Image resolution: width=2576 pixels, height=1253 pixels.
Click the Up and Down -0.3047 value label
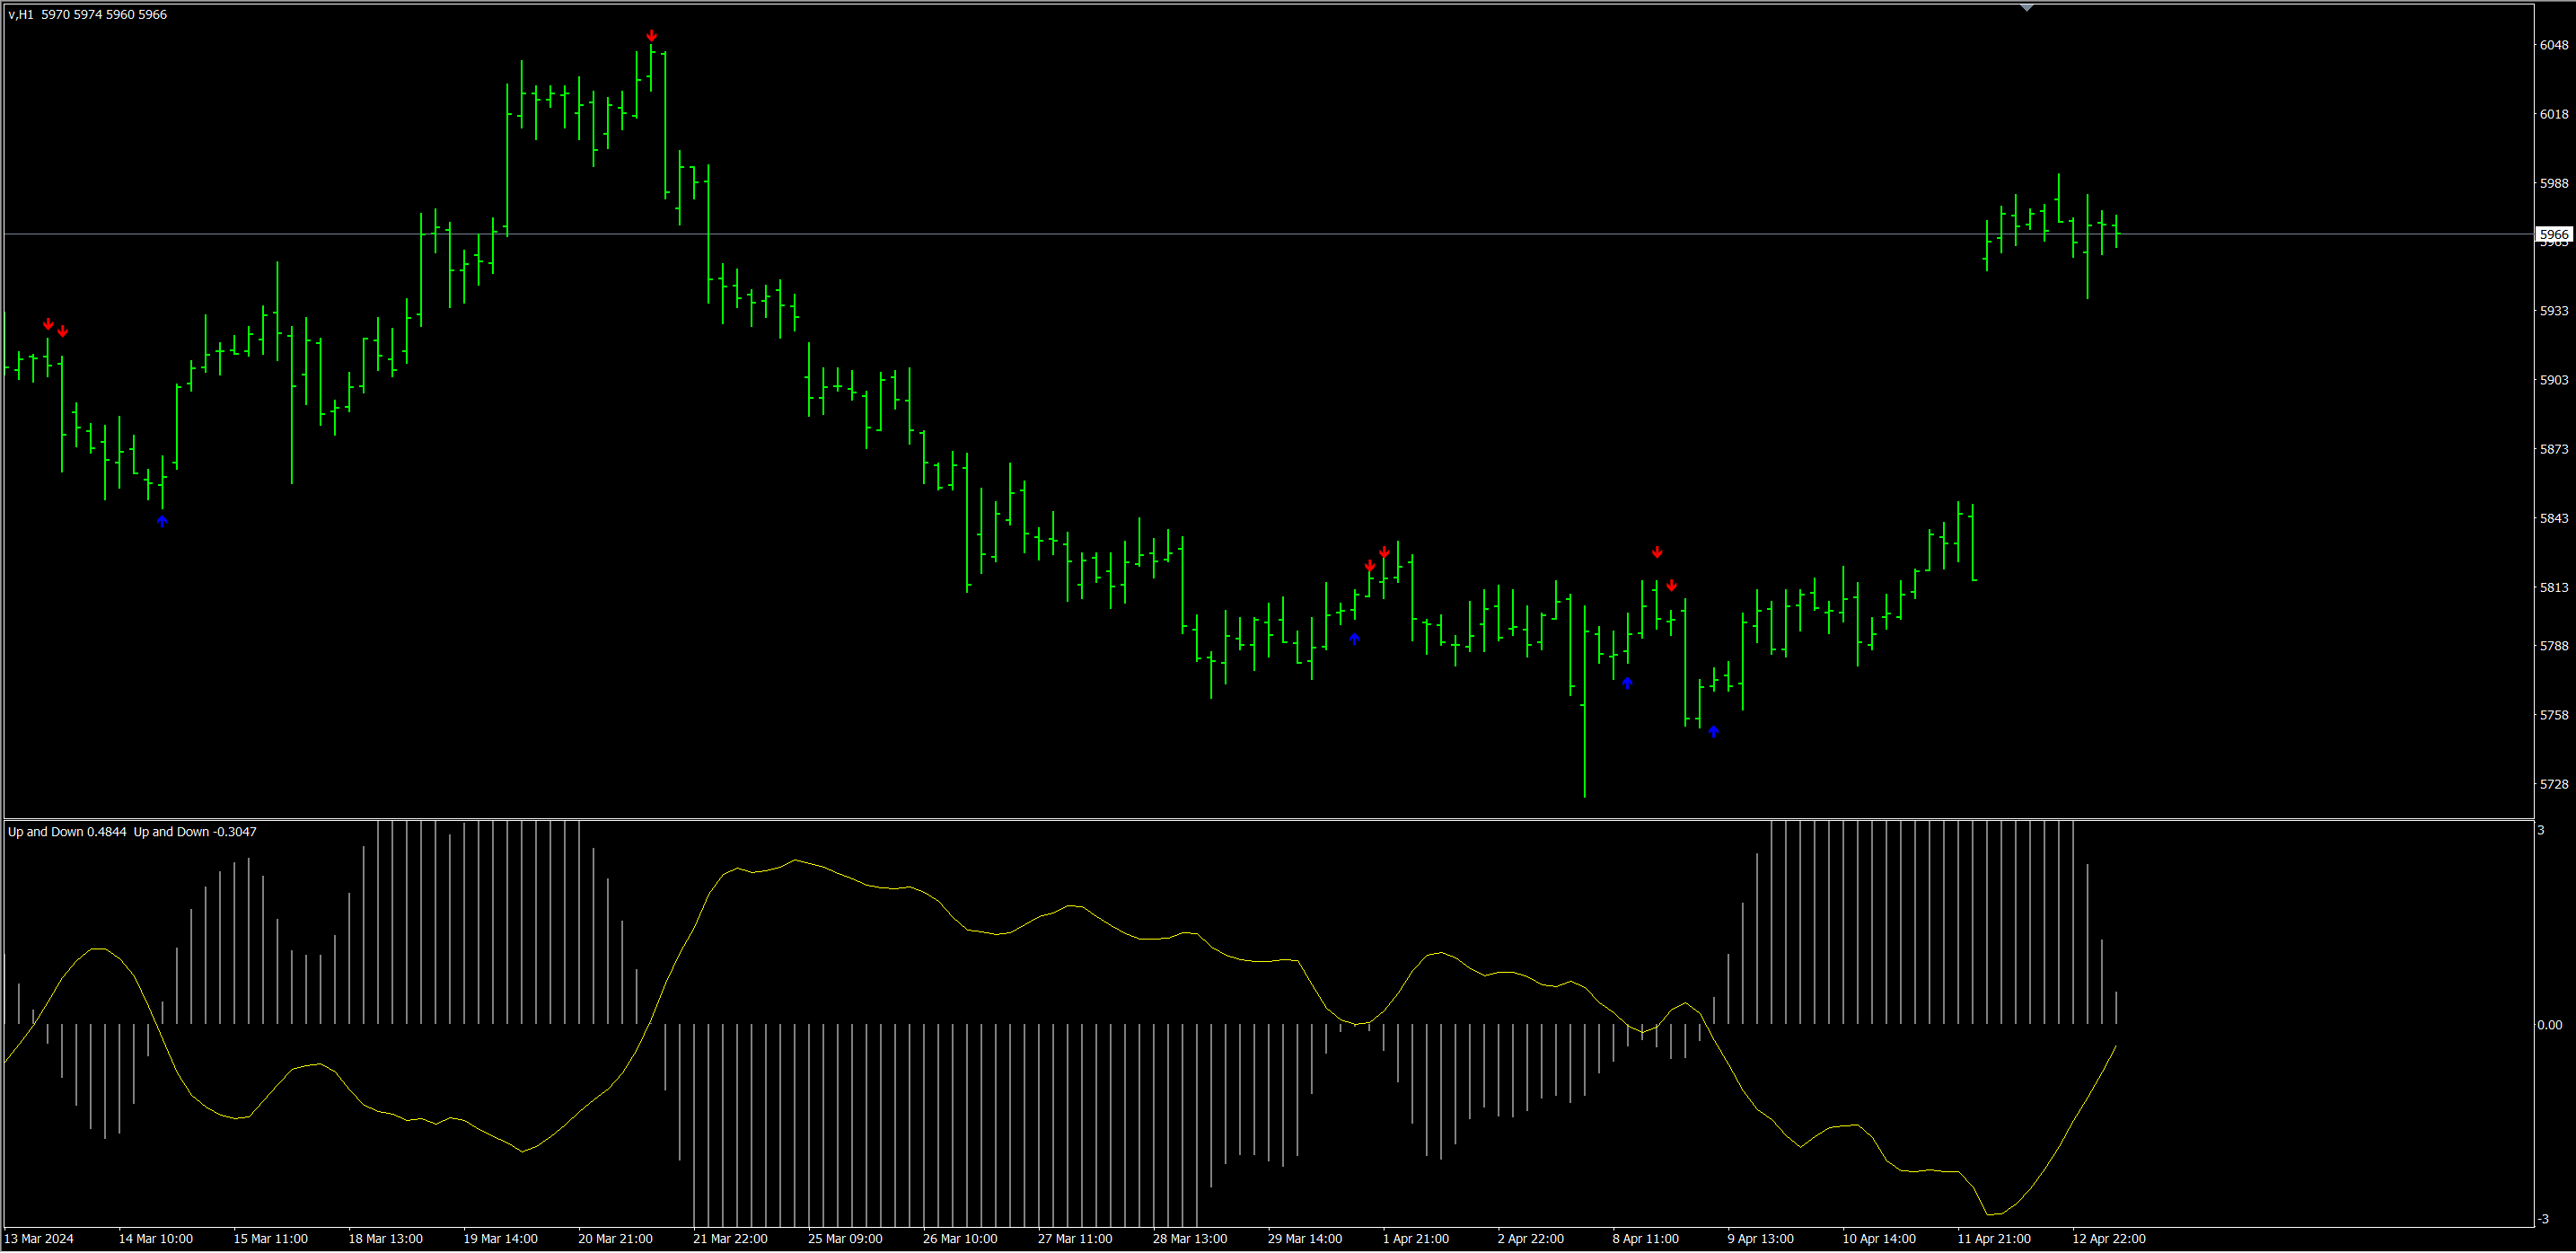coord(195,831)
